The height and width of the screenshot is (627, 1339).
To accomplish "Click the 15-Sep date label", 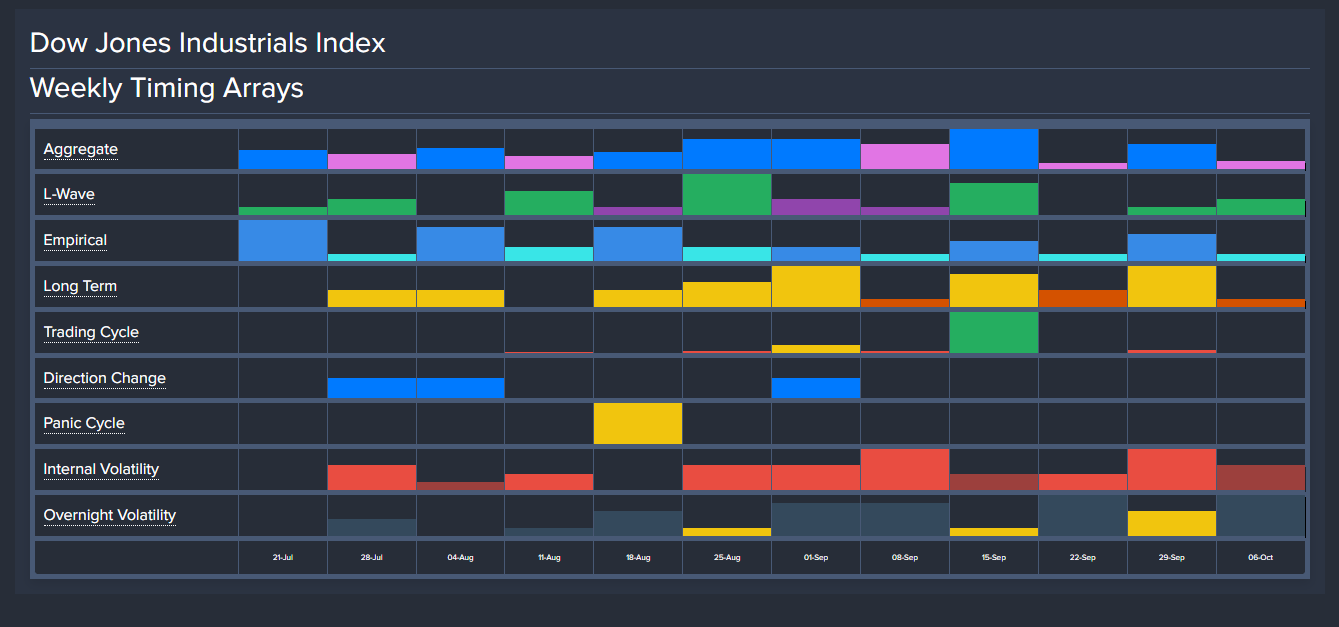I will (x=994, y=557).
